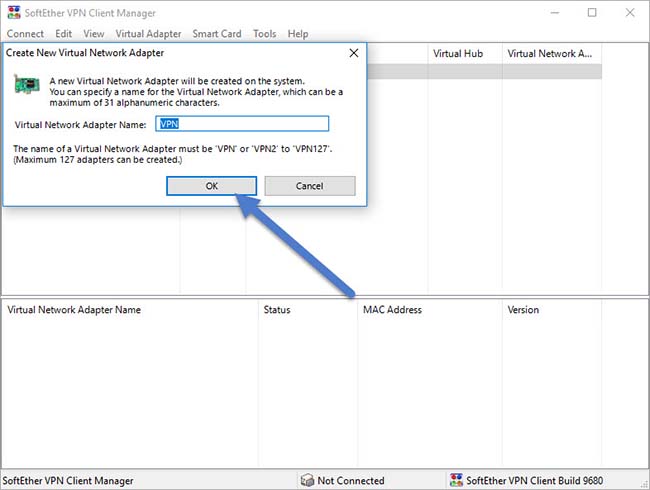
Task: Click the Not Connected status icon
Action: (x=307, y=480)
